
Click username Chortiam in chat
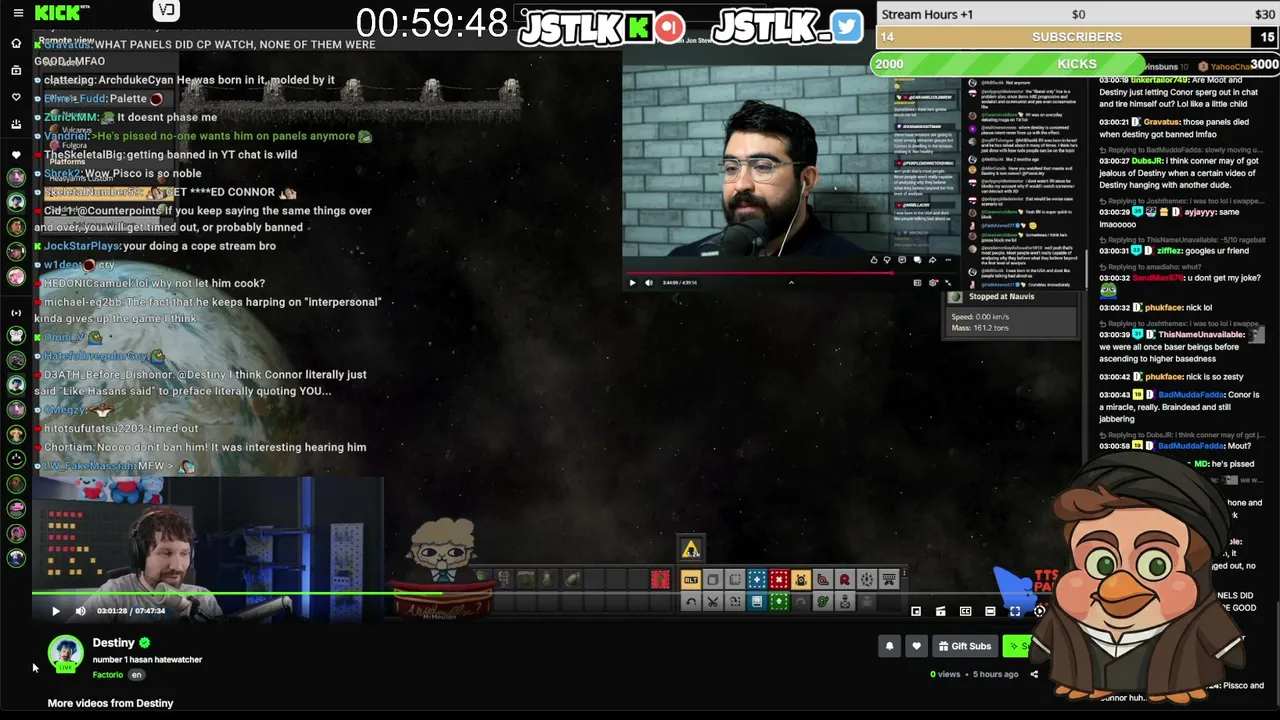pos(68,448)
